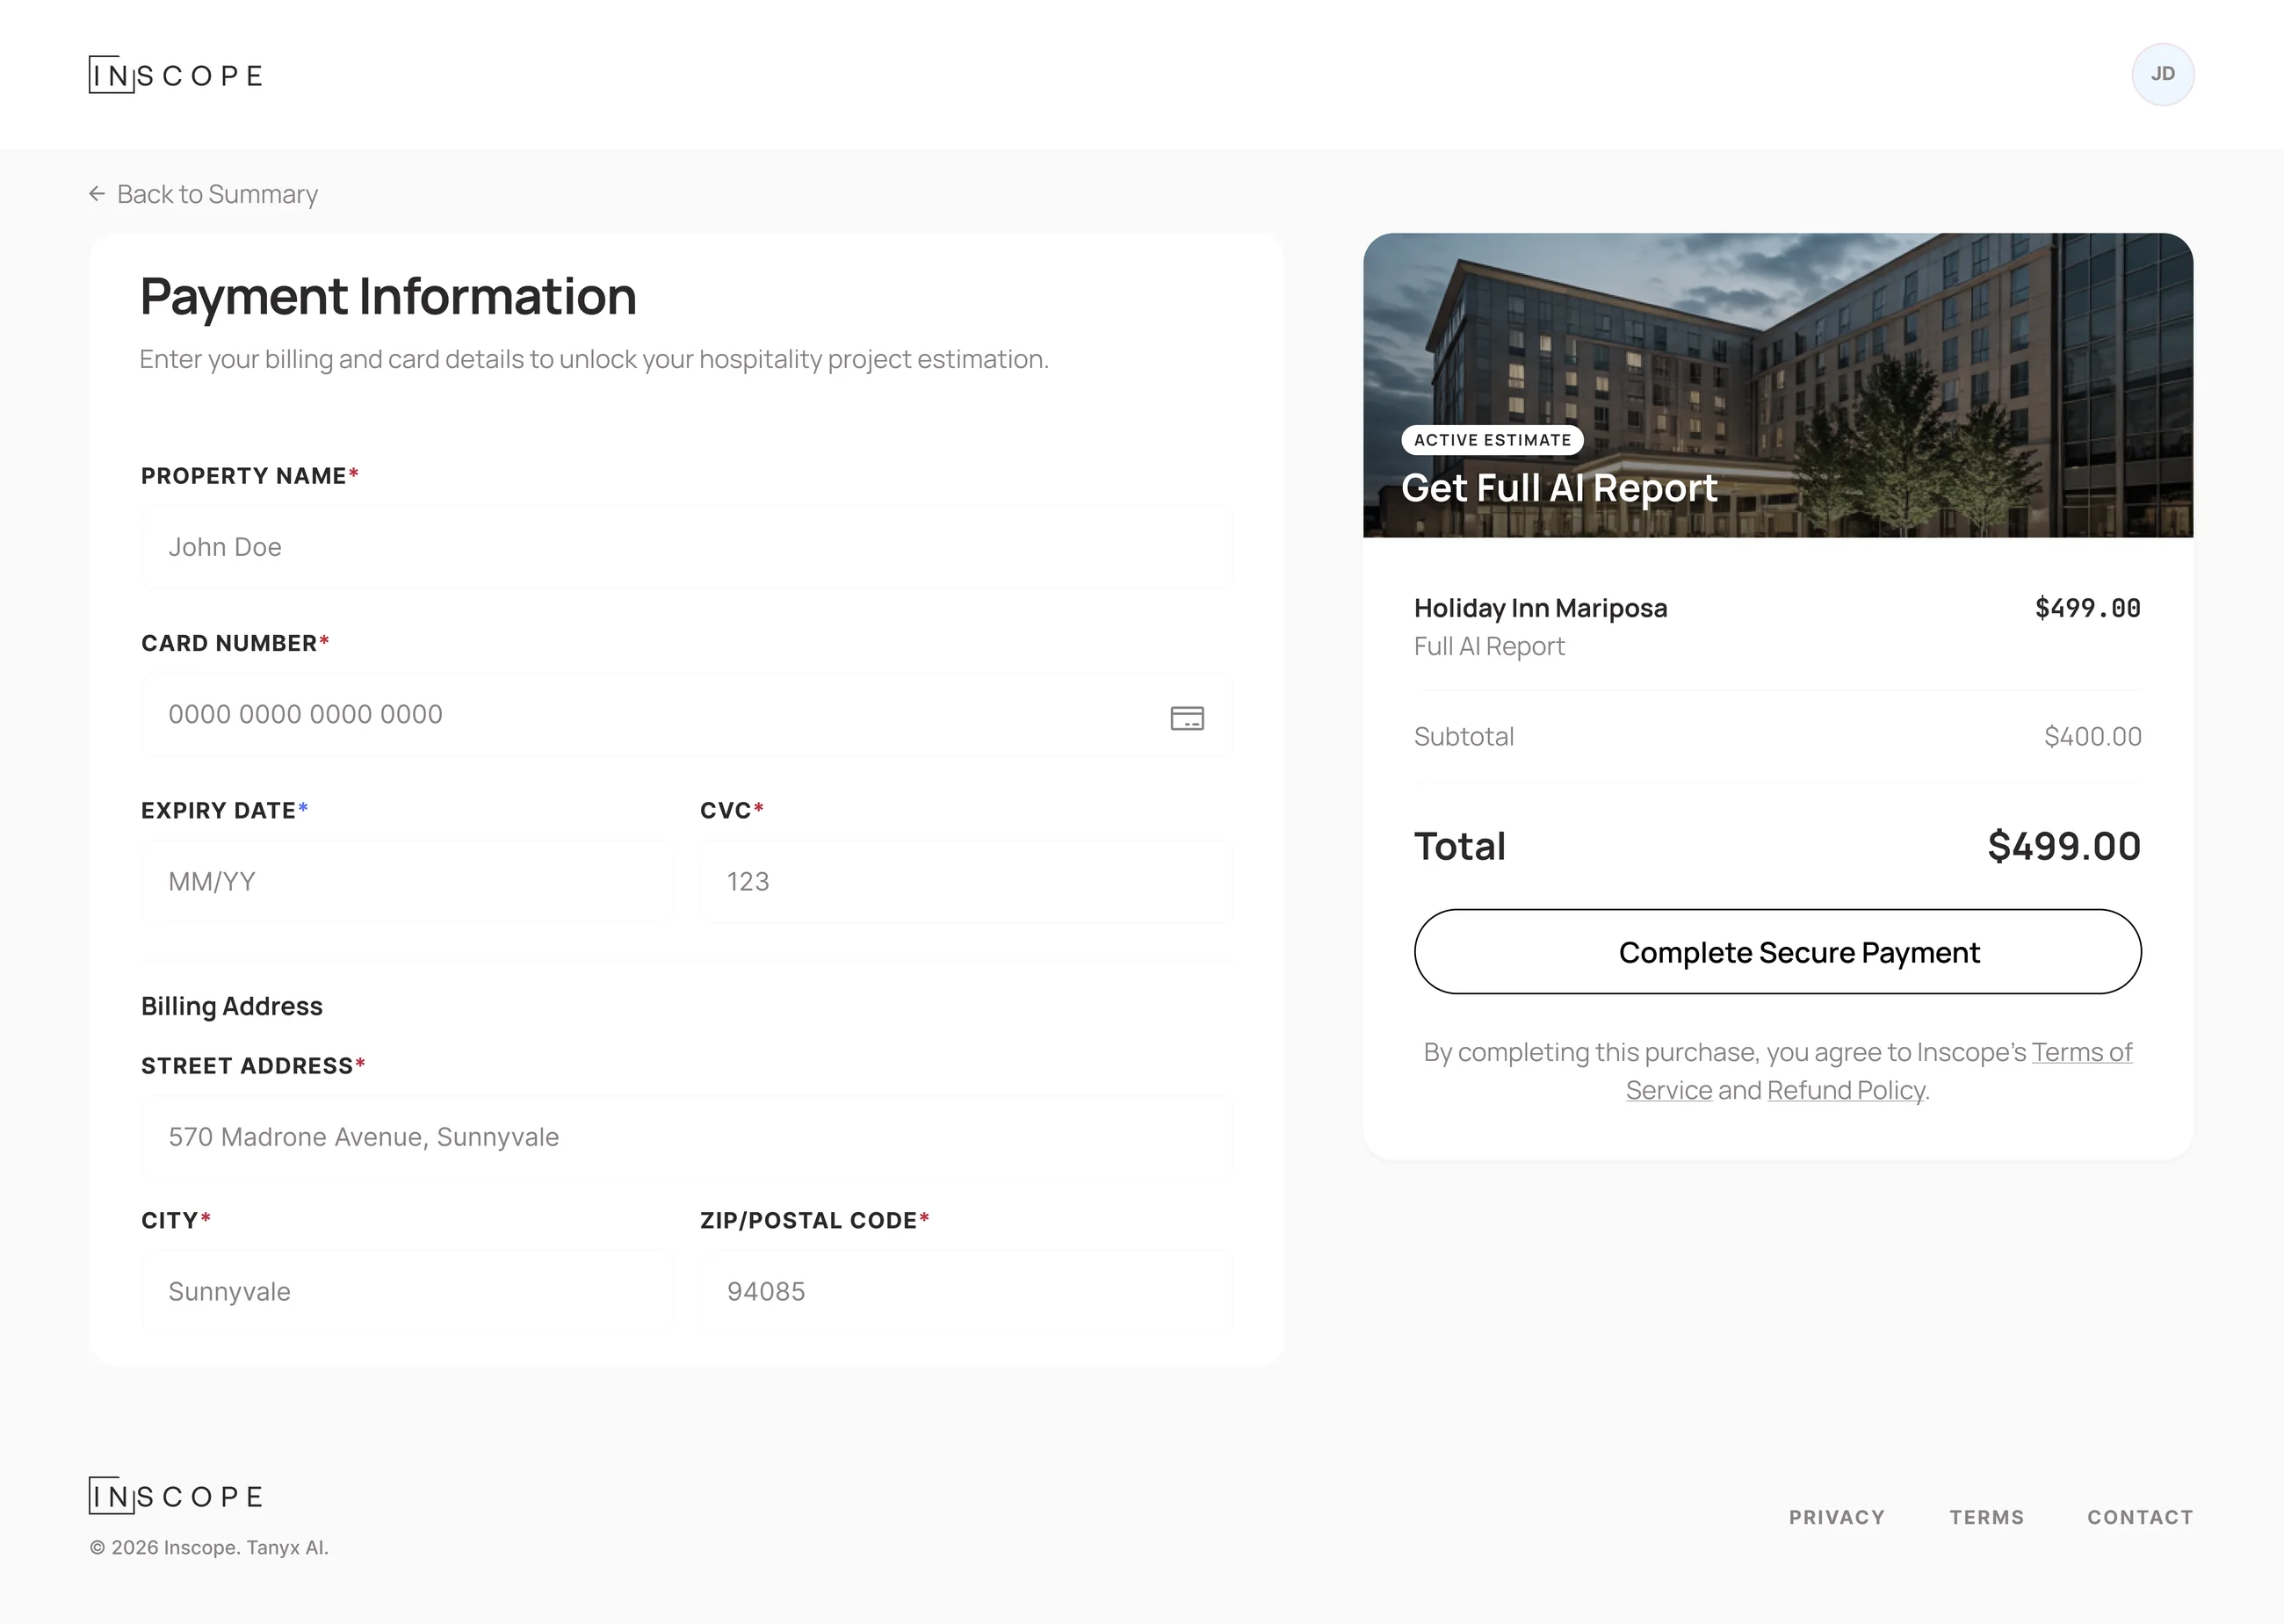The height and width of the screenshot is (1624, 2284).
Task: Click the Inscope logo in the footer
Action: pos(176,1496)
